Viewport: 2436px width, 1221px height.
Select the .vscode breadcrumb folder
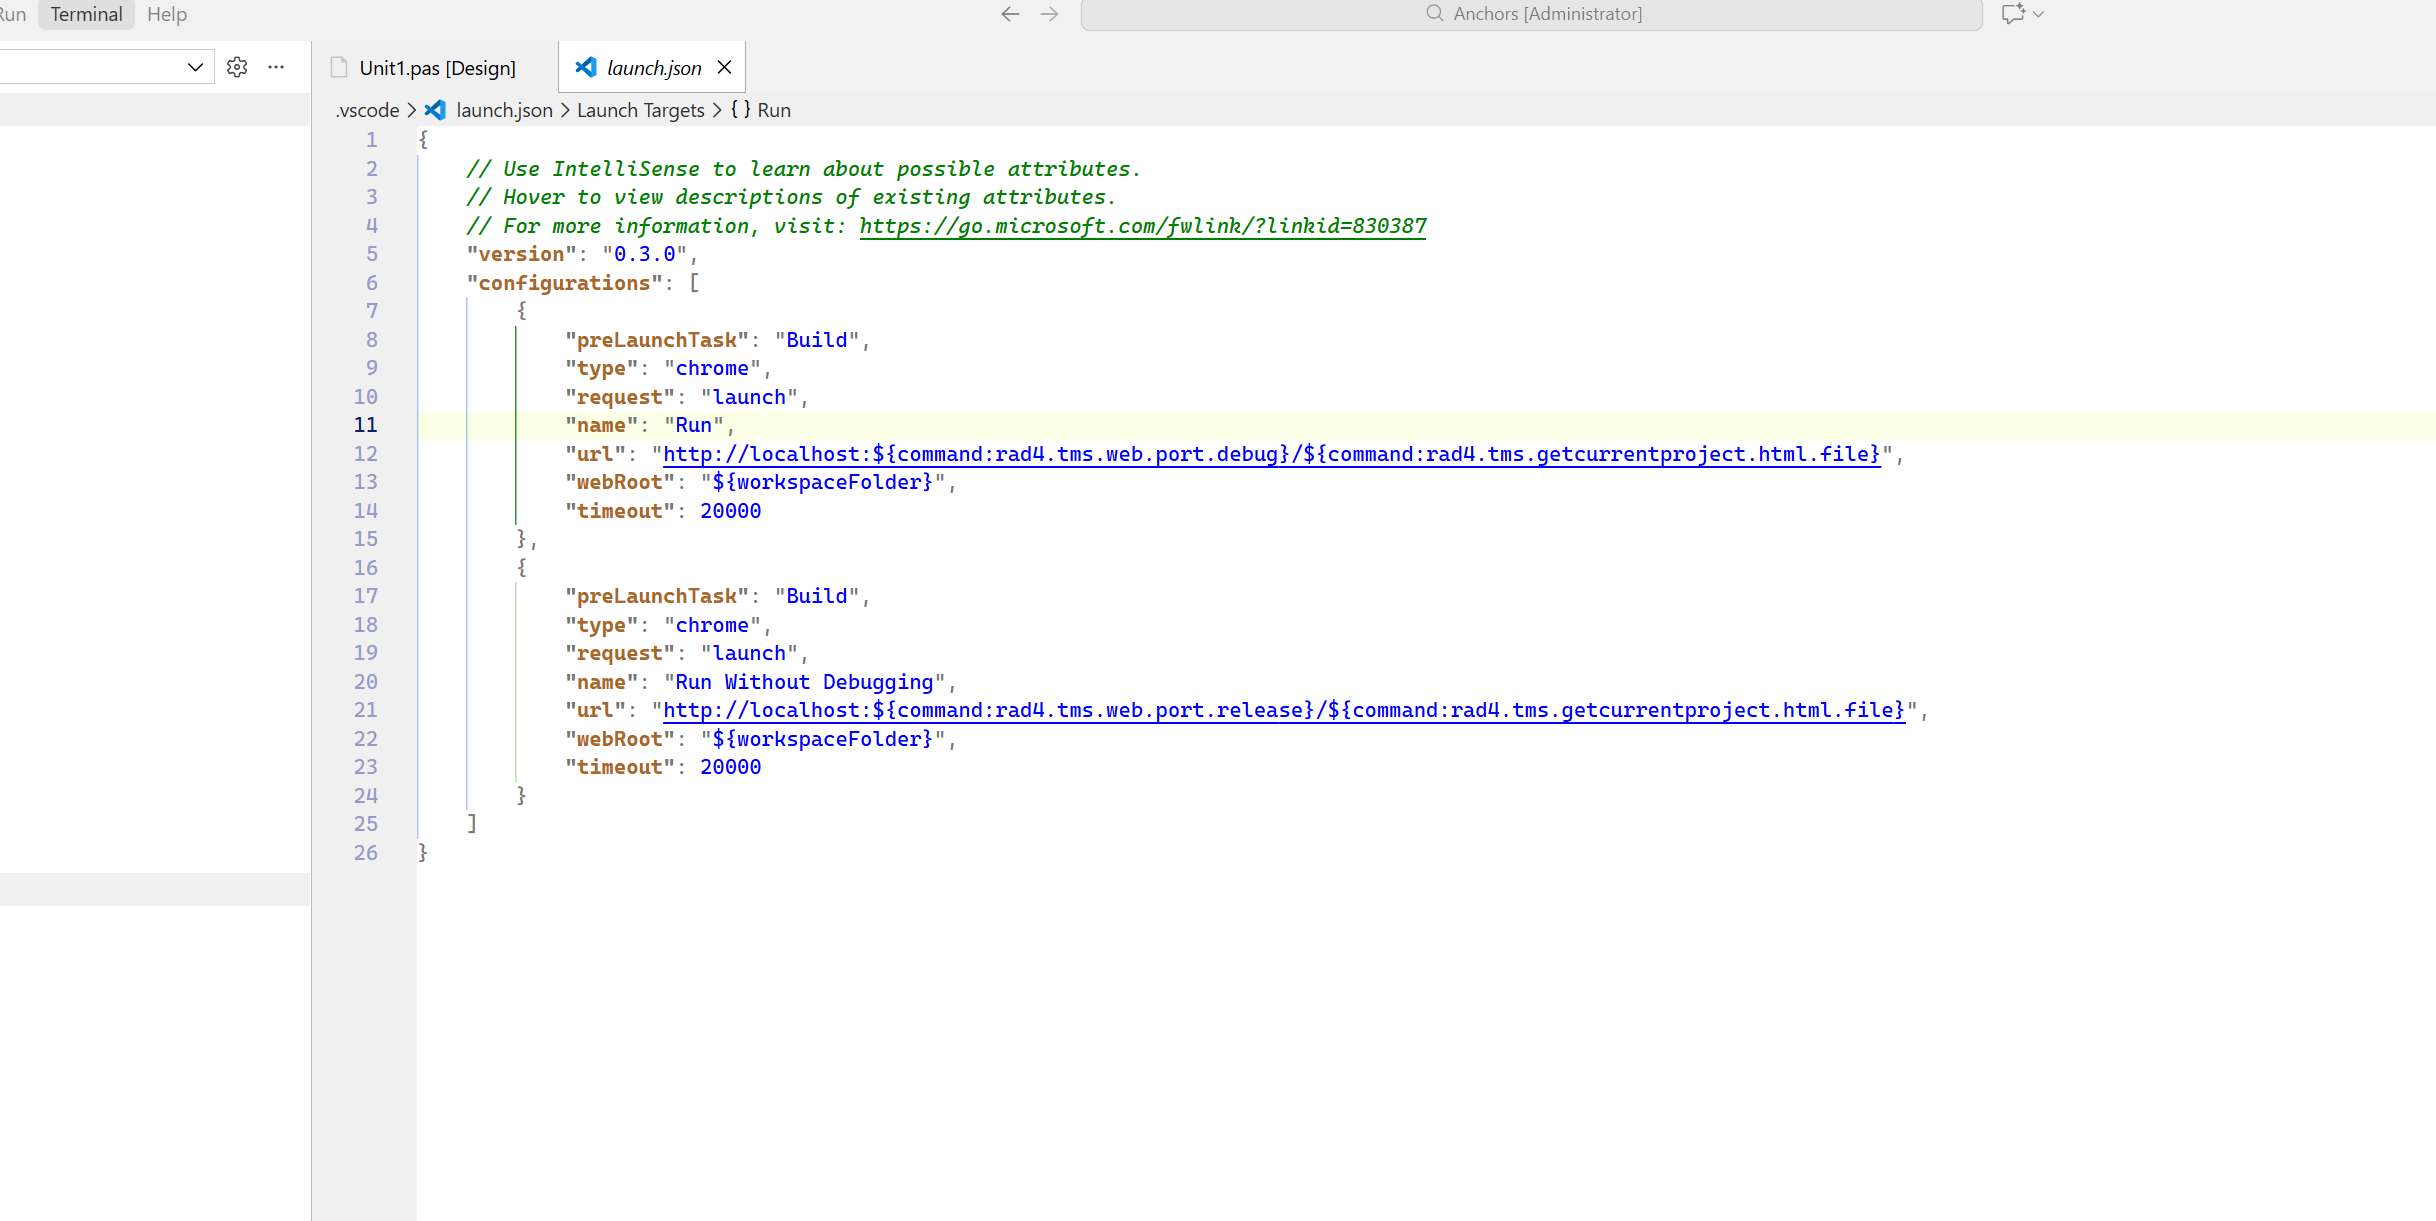[368, 110]
